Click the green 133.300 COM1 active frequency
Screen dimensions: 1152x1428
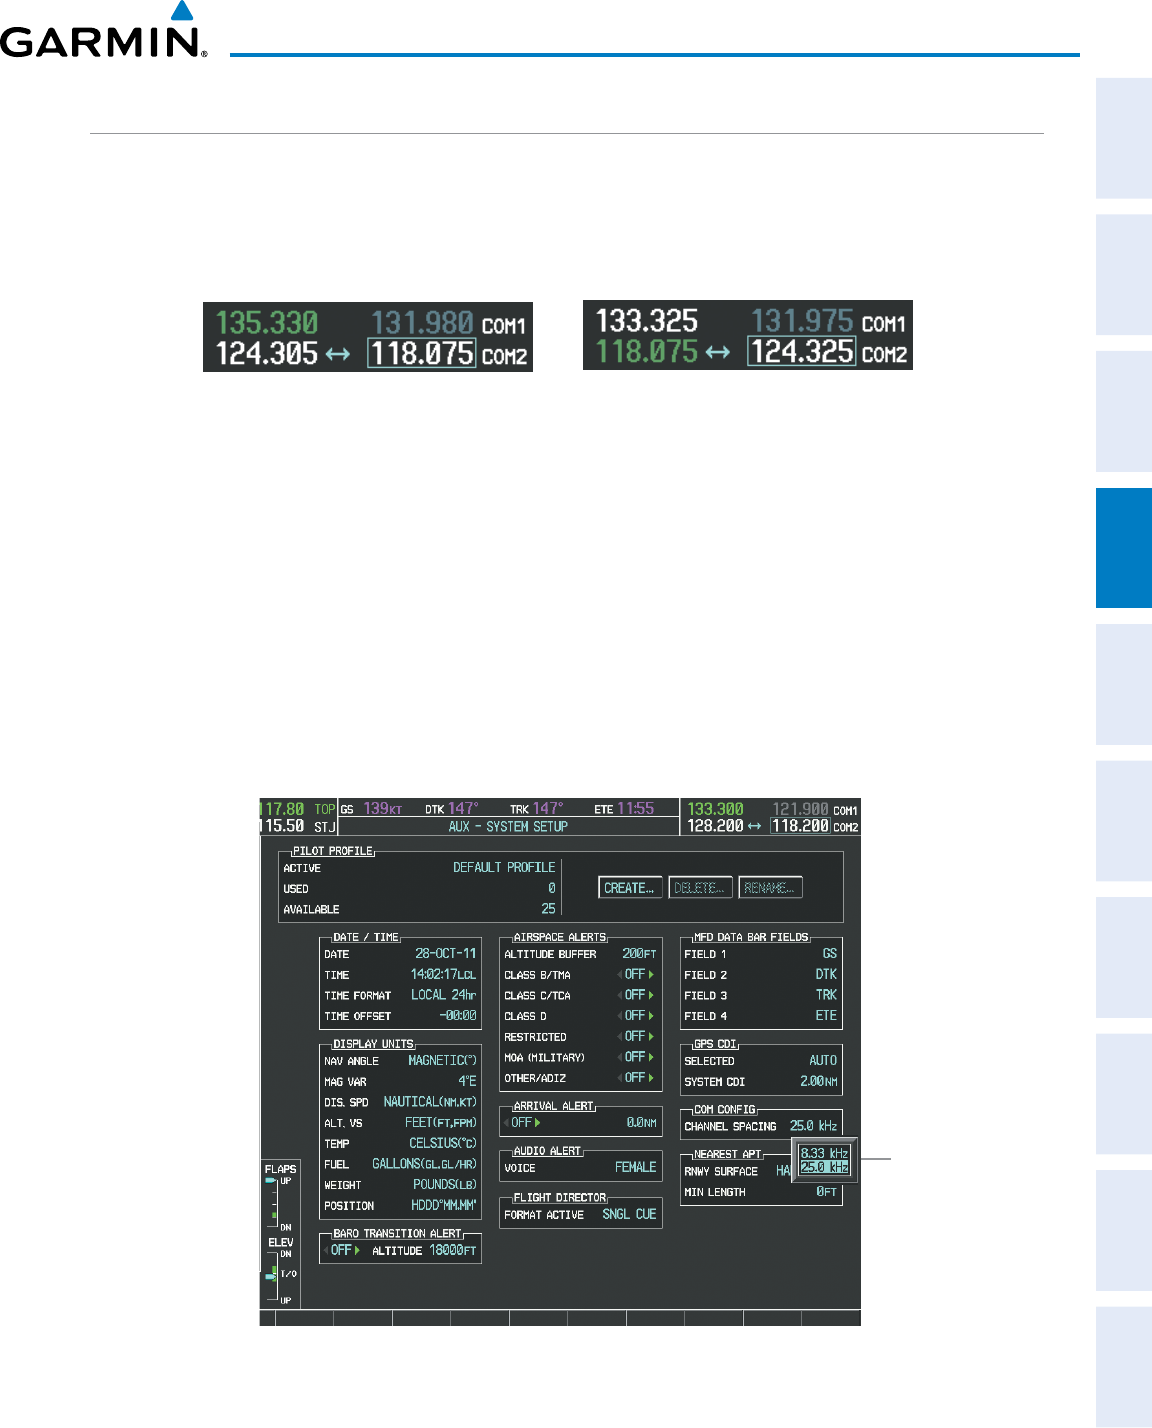715,809
